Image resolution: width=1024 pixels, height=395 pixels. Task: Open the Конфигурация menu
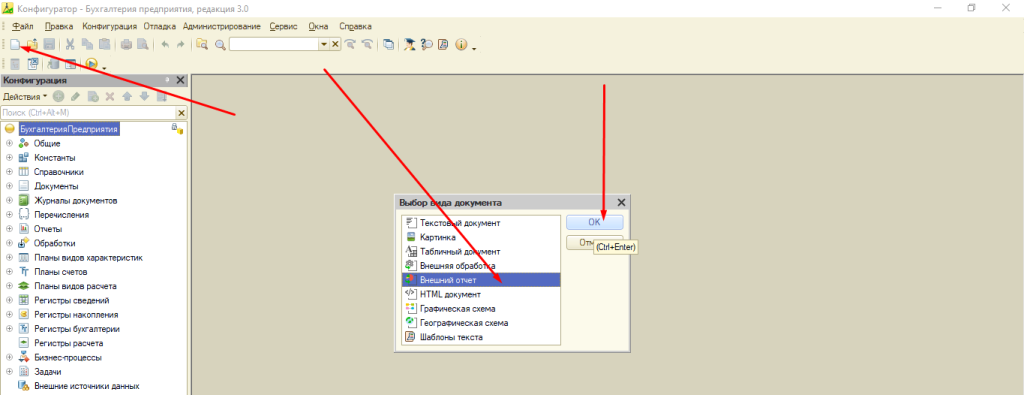pyautogui.click(x=110, y=27)
